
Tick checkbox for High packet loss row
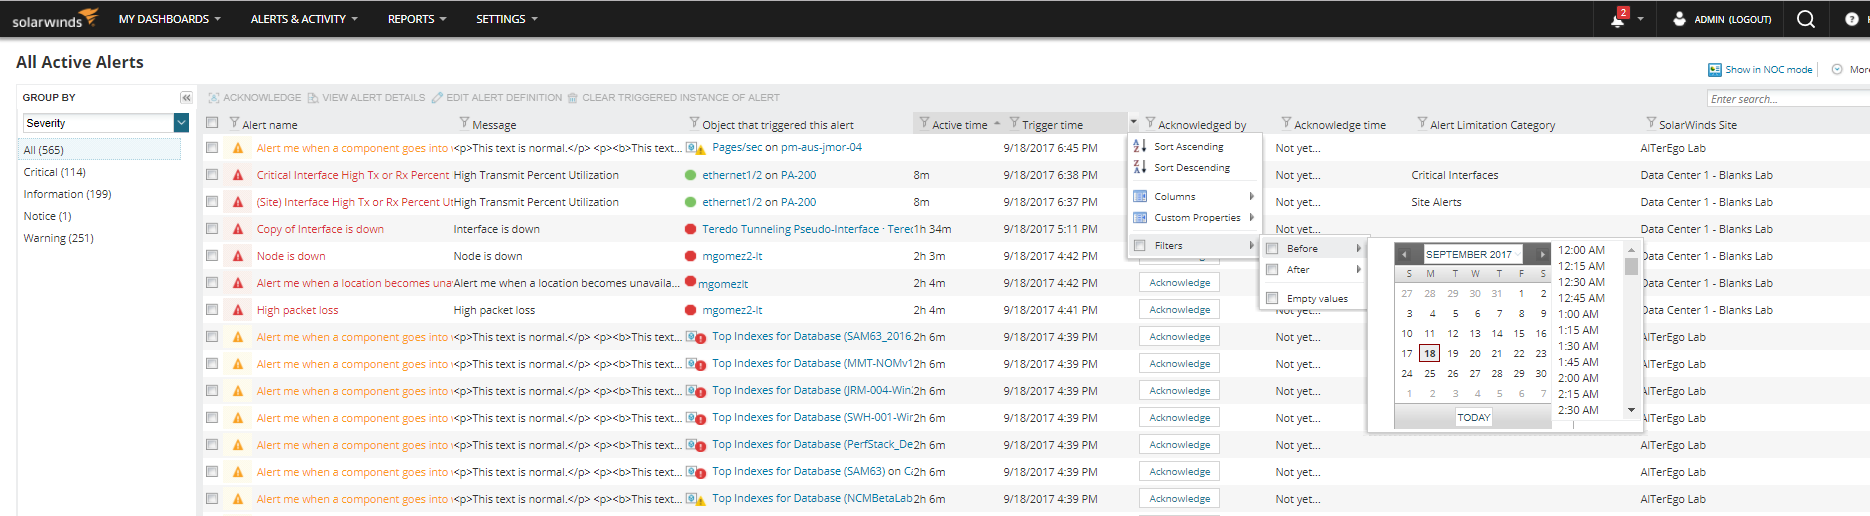(212, 310)
